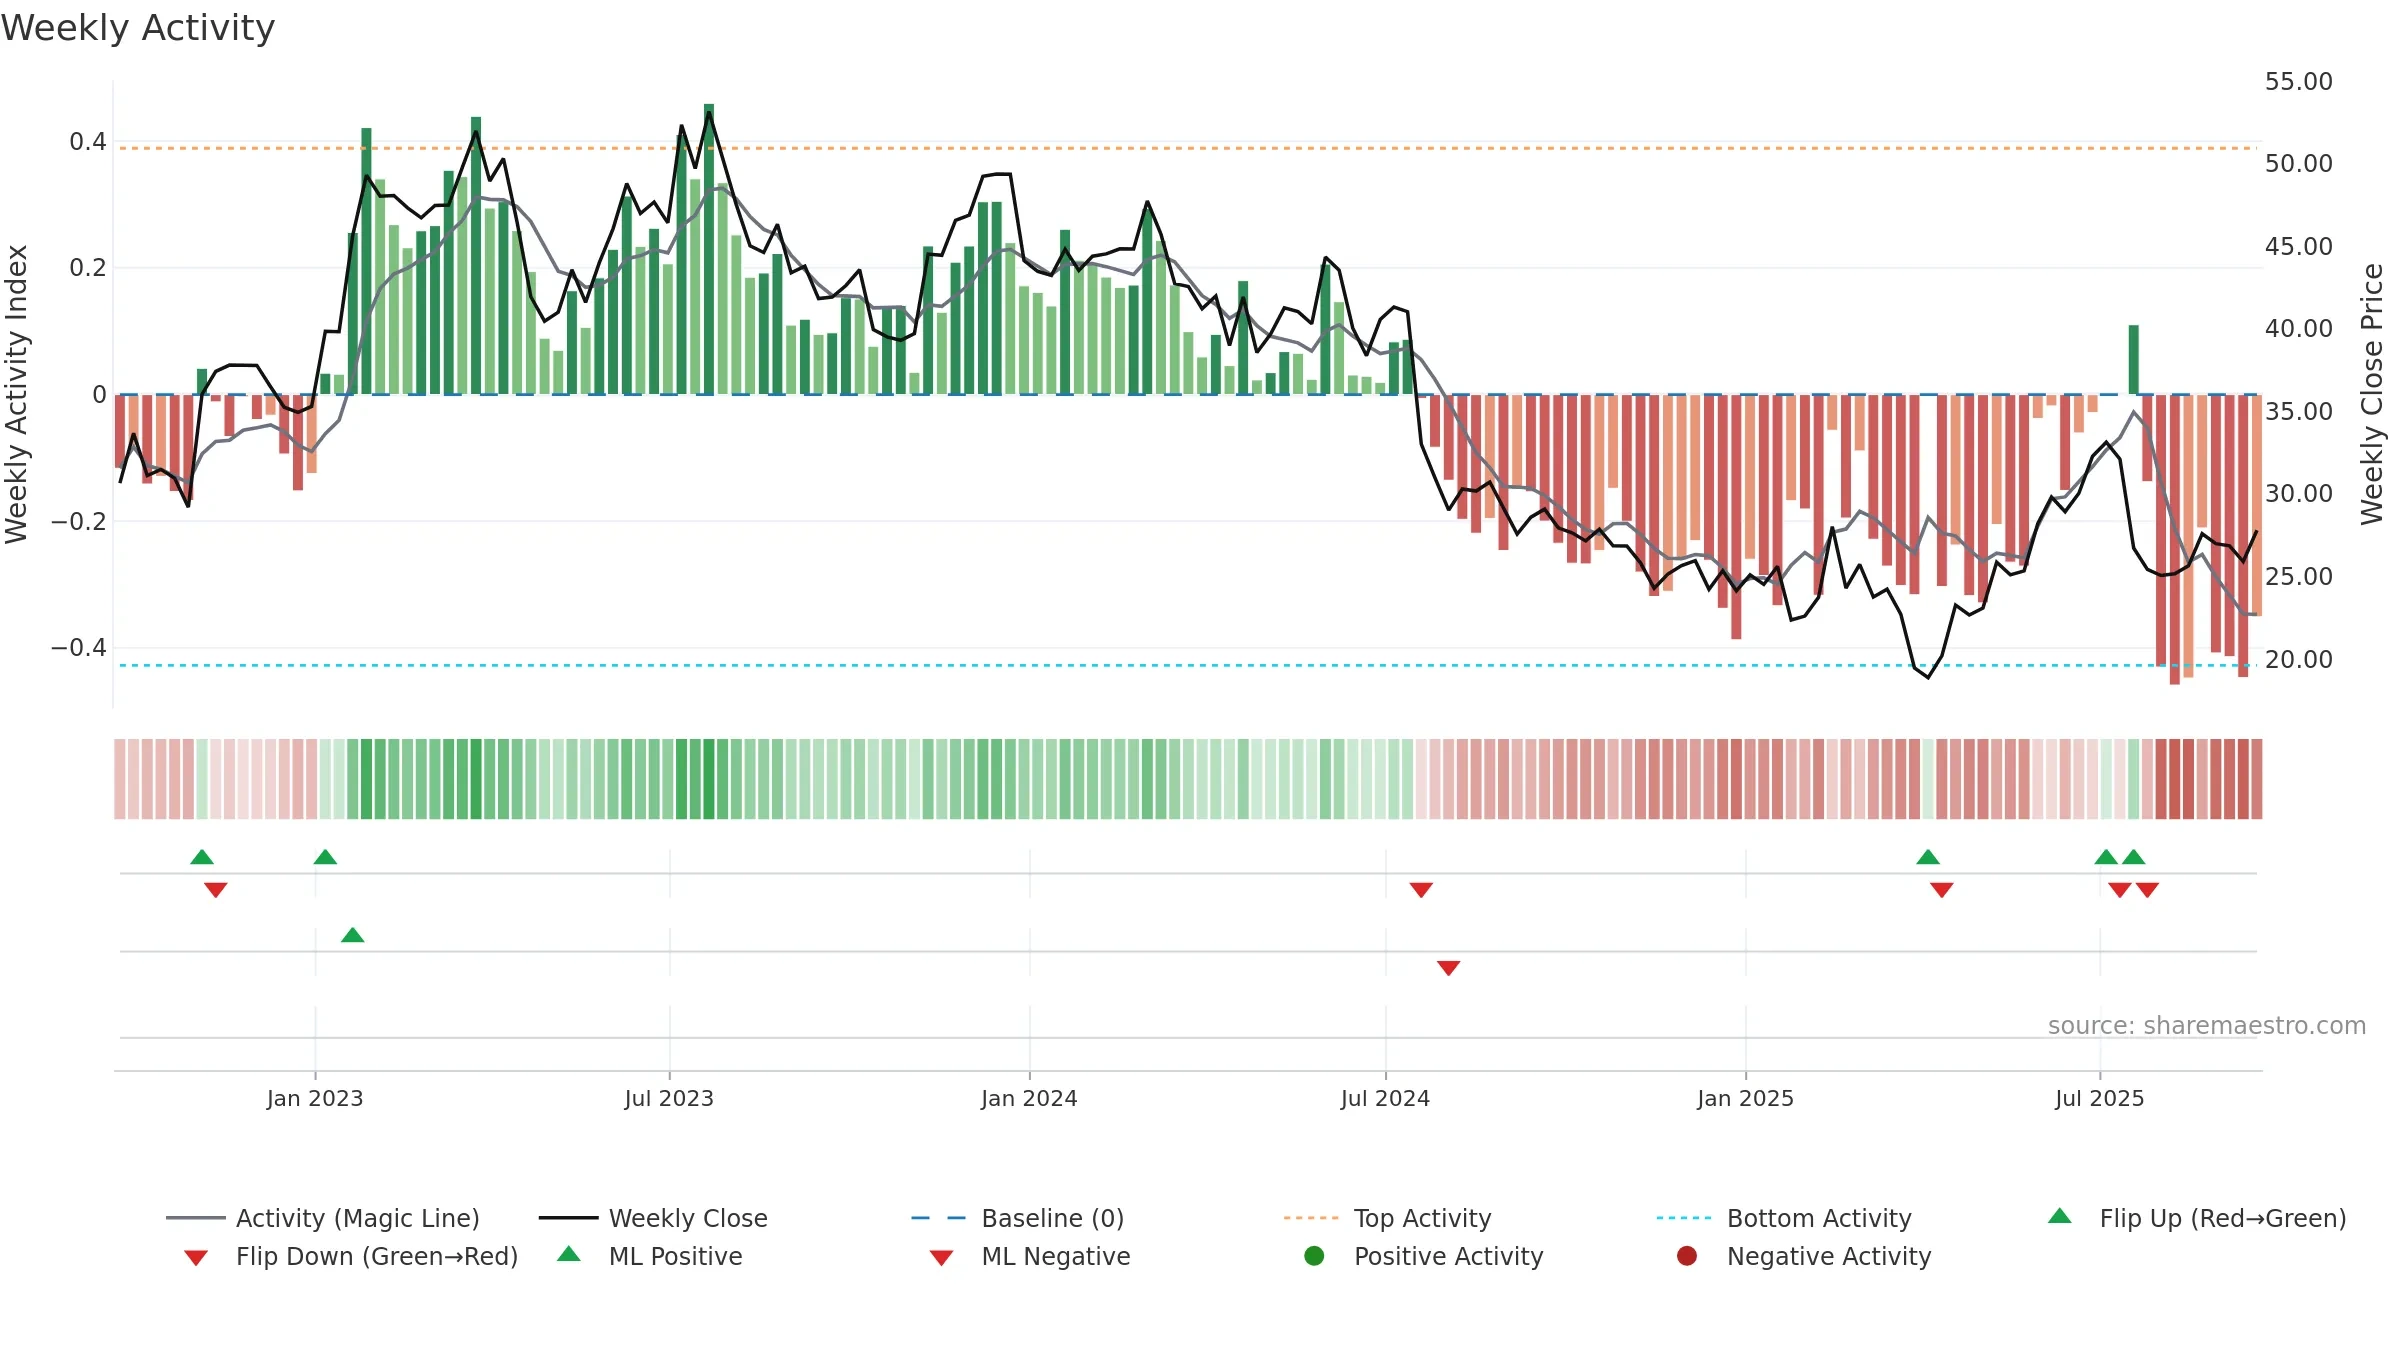Click the Jul 2024 axis label

click(1385, 1099)
